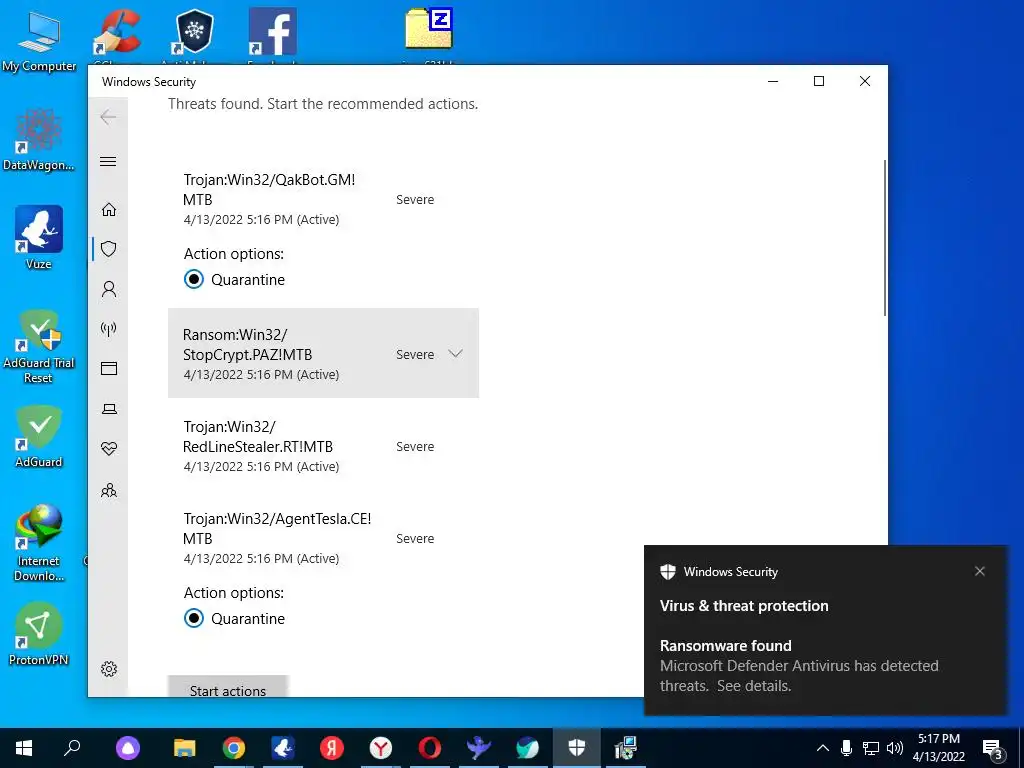Screen dimensions: 1024x768
Task: Open taskbar search magnifier
Action: (x=72, y=748)
